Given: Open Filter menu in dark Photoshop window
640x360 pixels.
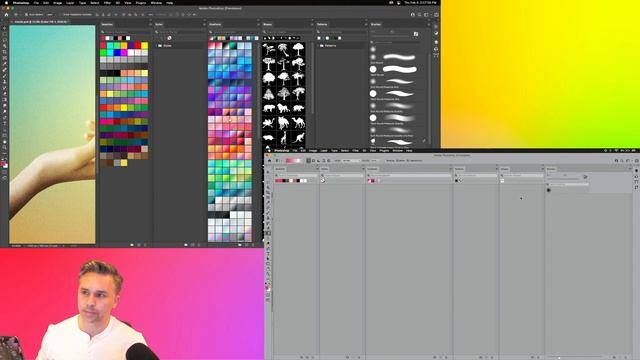Looking at the screenshot, I should [107, 3].
